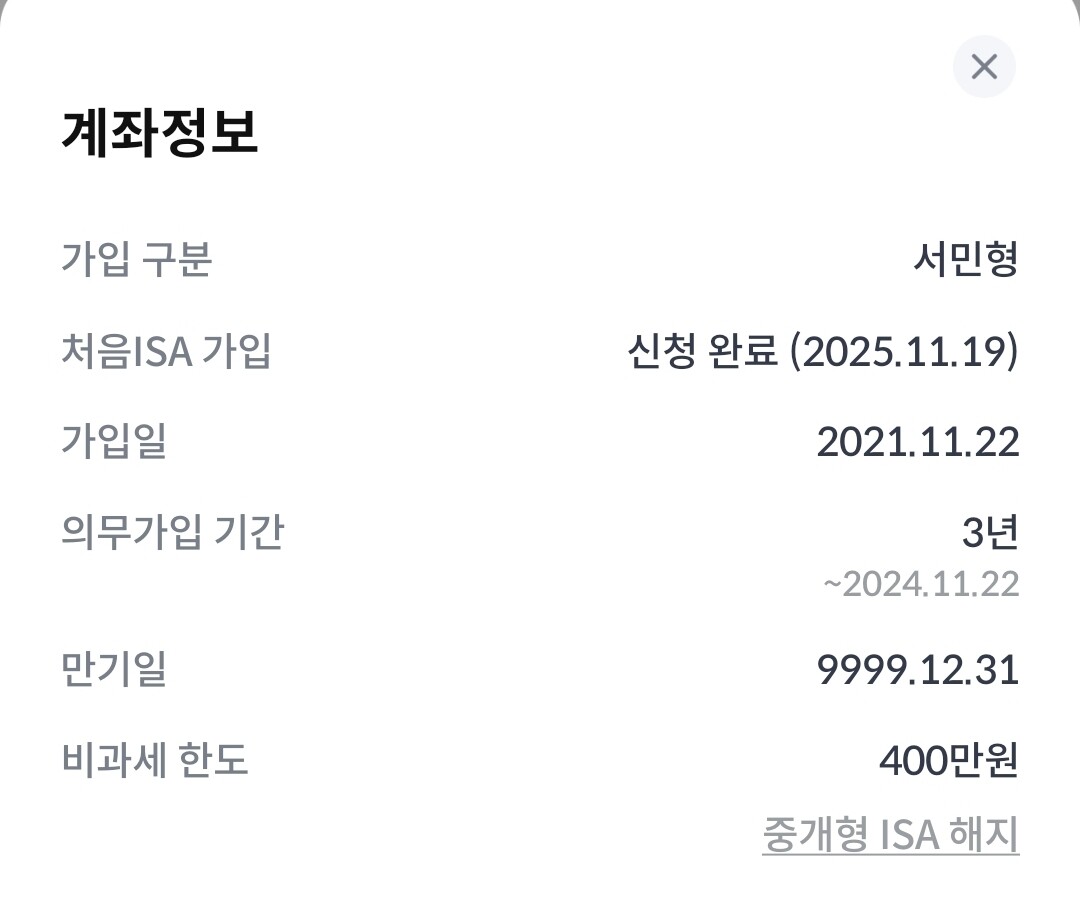Tap the 가입일 row
Screen dimensions: 1080x920
540,441
